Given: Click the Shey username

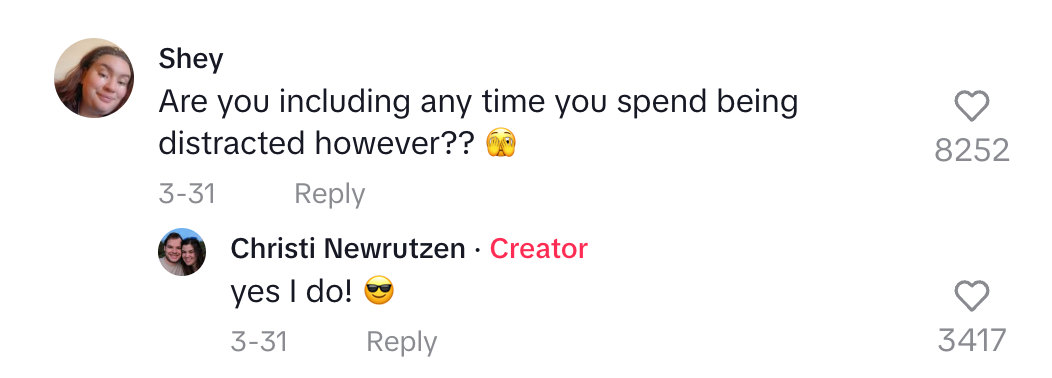Looking at the screenshot, I should coord(191,59).
